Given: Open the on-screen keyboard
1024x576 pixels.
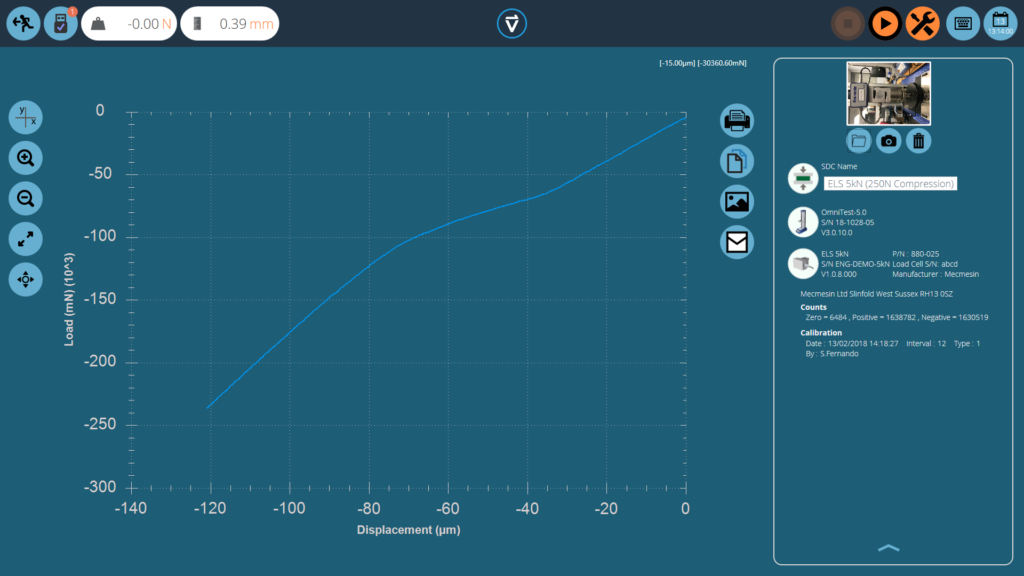Looking at the screenshot, I should point(963,23).
